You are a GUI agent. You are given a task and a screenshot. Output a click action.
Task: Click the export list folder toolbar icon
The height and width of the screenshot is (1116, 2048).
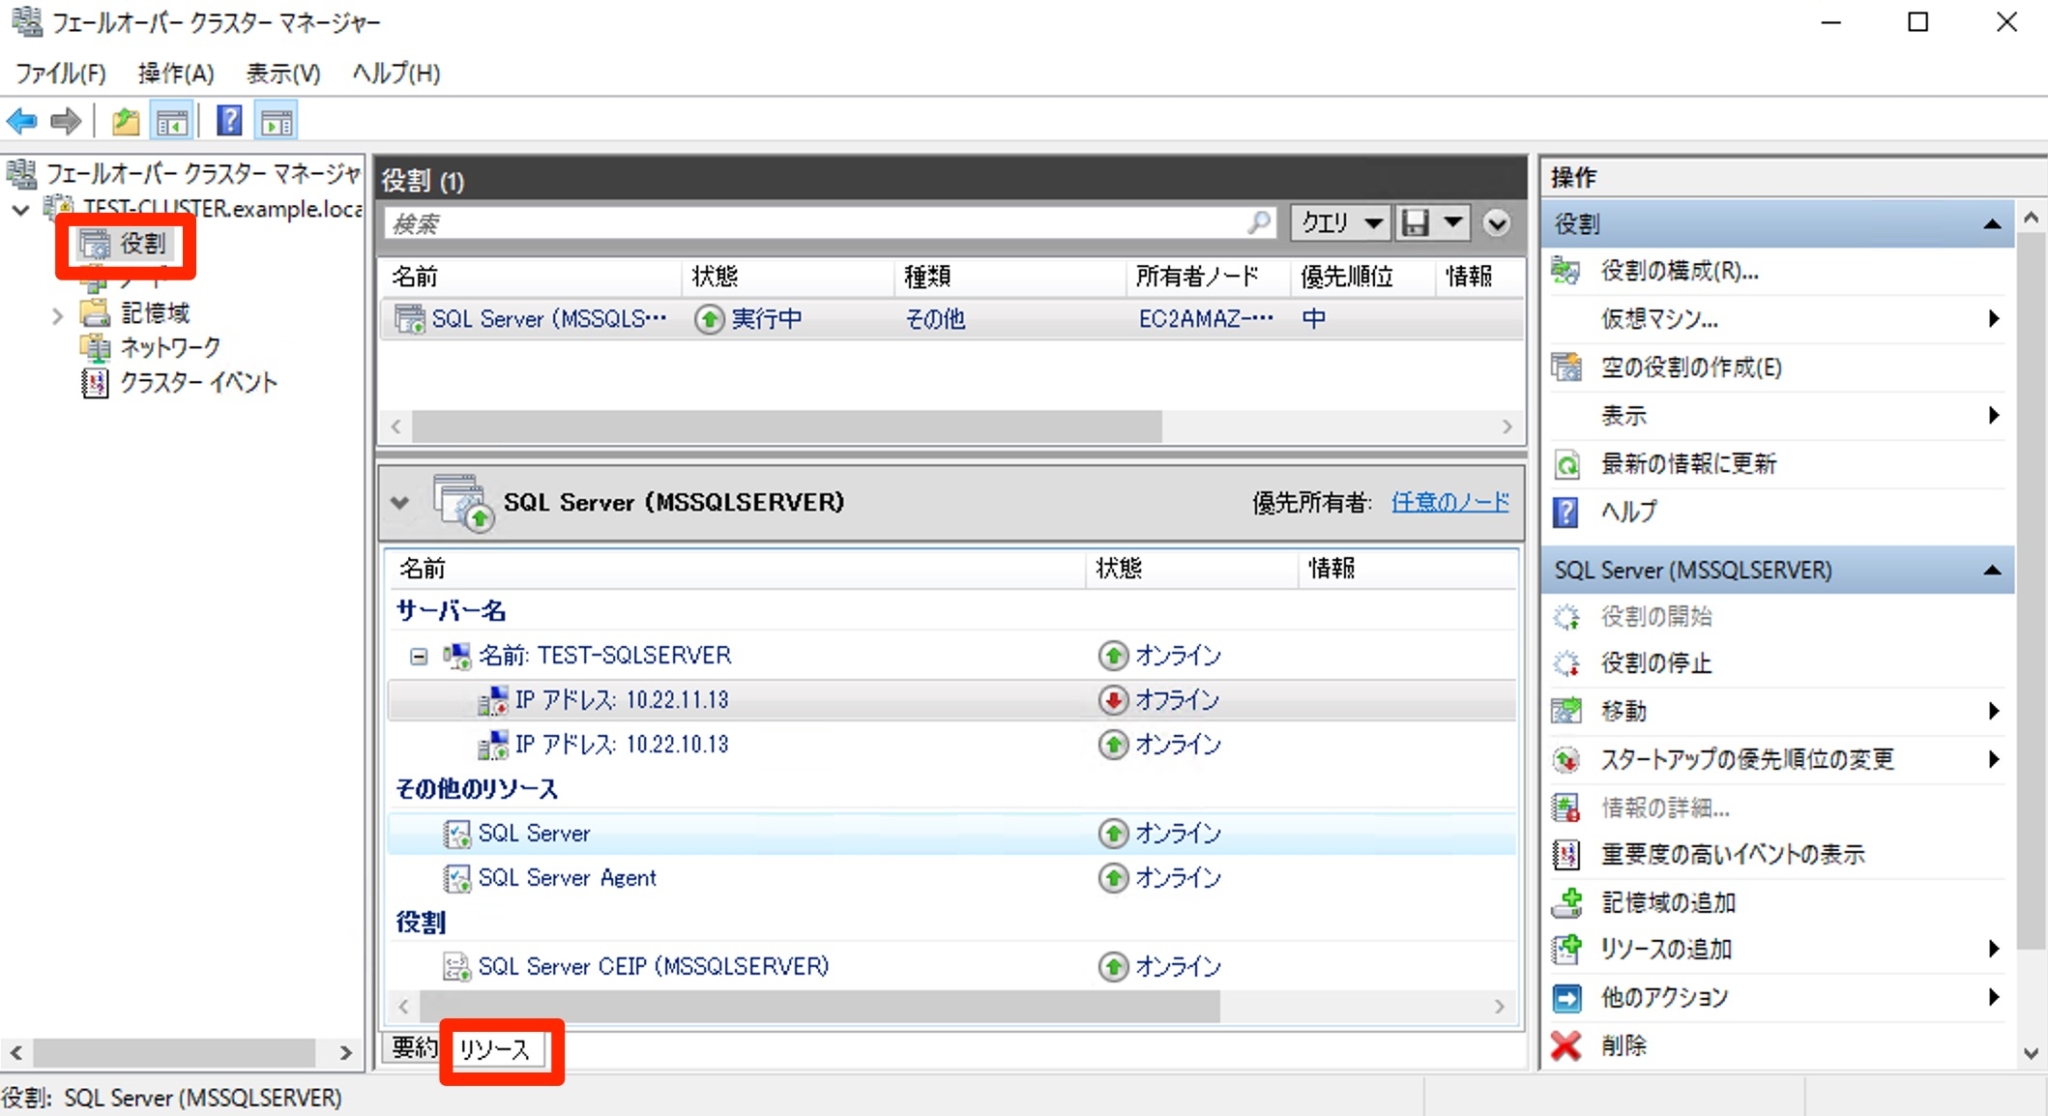(x=125, y=120)
